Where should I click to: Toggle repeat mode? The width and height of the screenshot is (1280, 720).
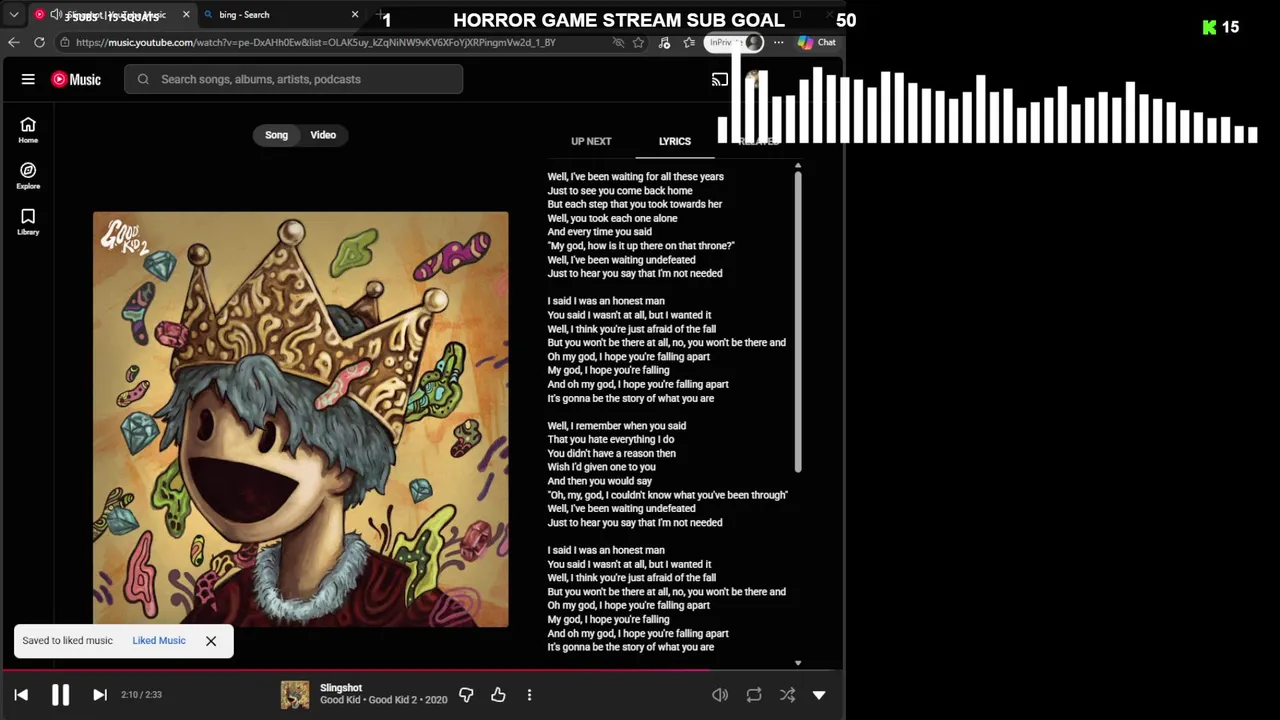tap(754, 694)
